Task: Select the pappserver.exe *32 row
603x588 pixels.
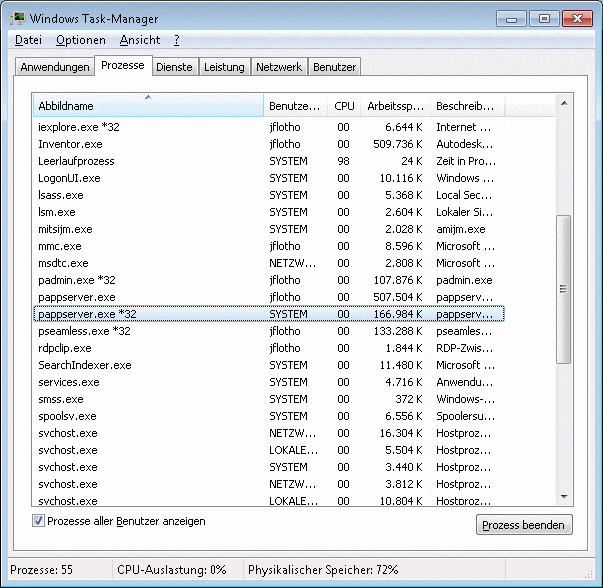Action: tap(269, 314)
